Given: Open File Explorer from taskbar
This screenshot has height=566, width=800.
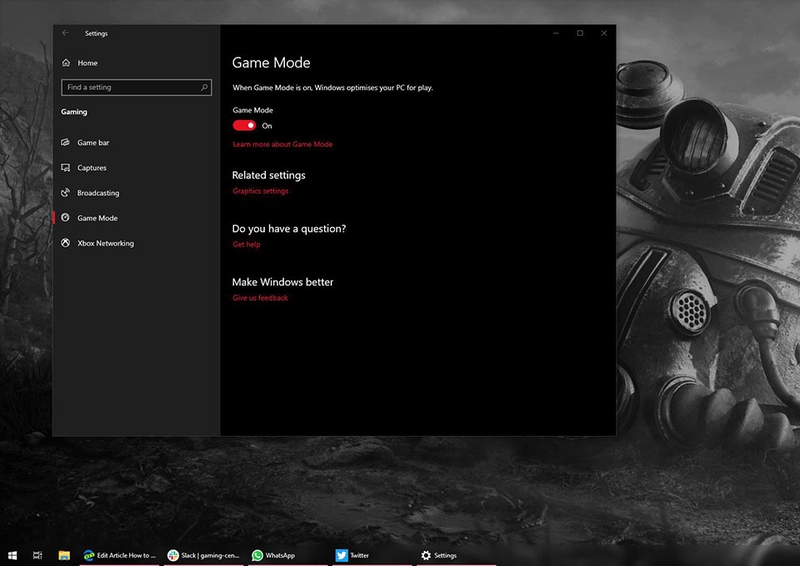Looking at the screenshot, I should [64, 555].
